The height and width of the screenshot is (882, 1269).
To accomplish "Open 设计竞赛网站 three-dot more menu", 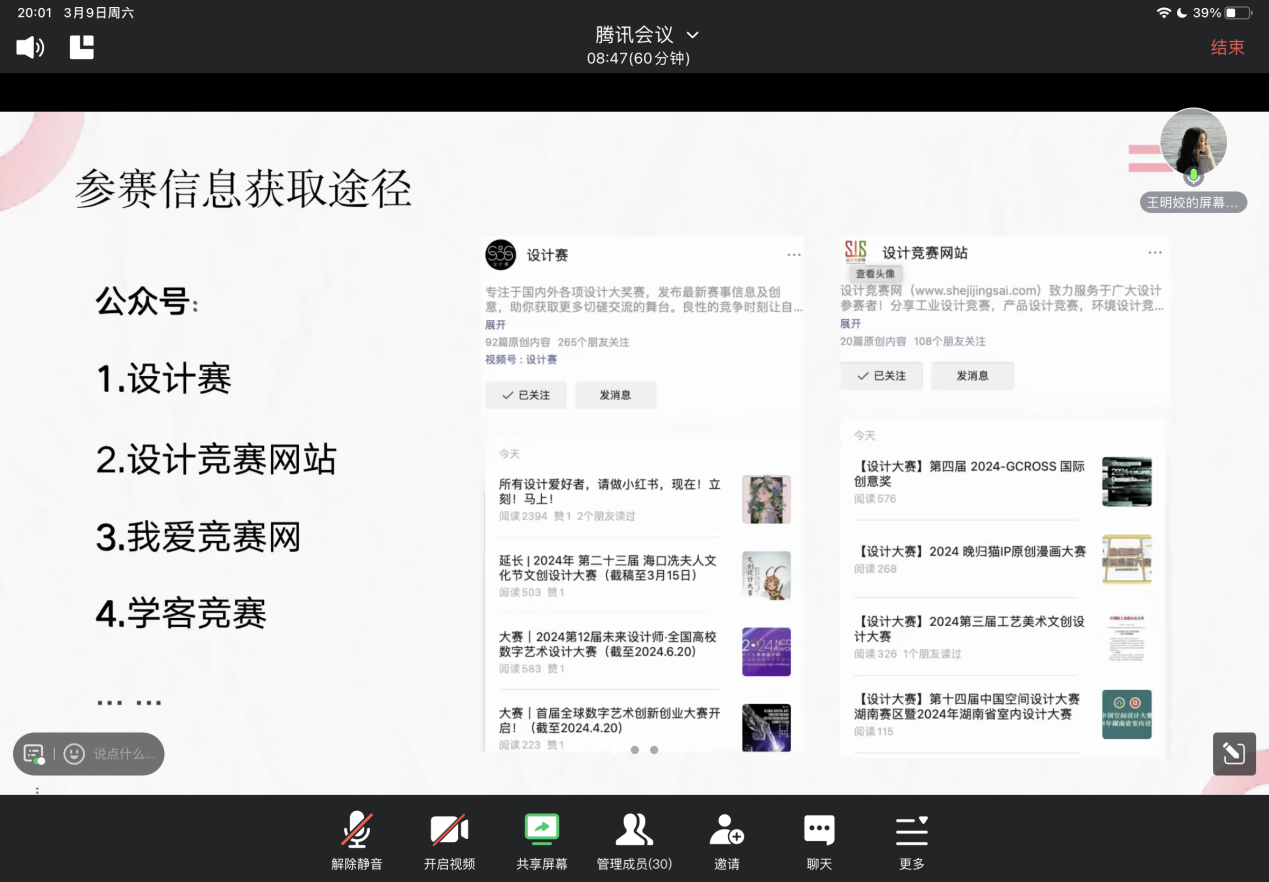I will click(x=1155, y=253).
